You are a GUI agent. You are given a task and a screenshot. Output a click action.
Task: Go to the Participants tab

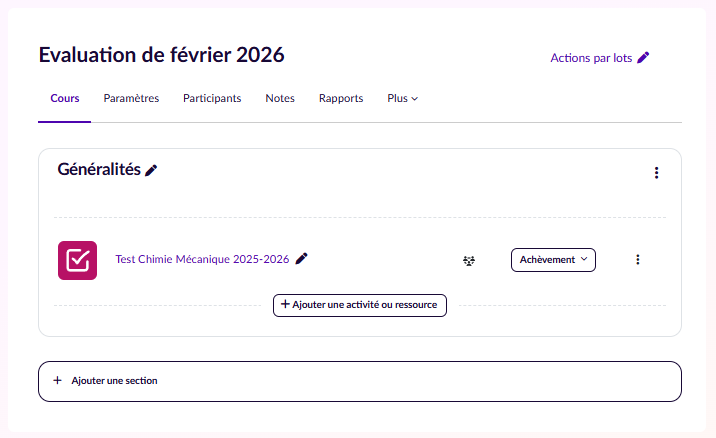(x=212, y=99)
